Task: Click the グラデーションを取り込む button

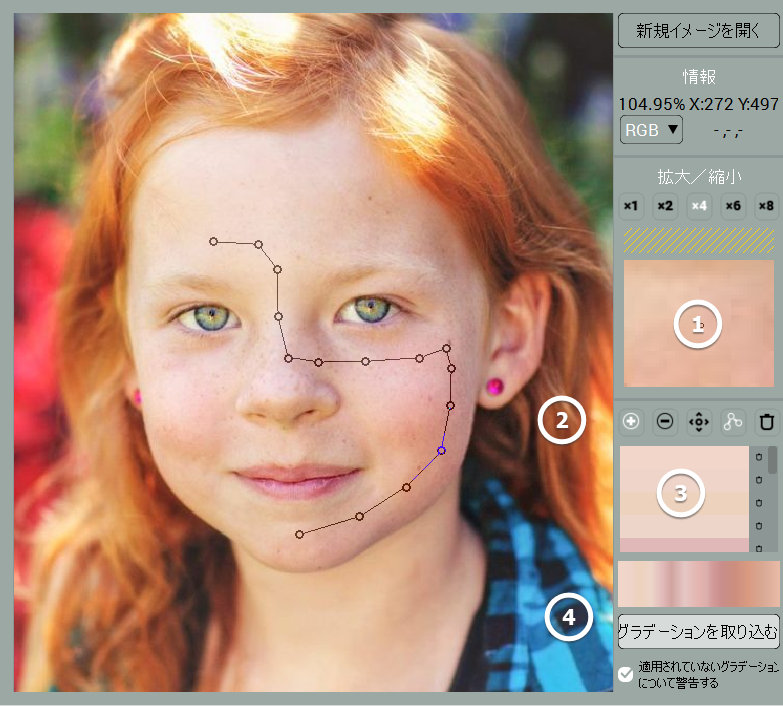Action: (x=699, y=632)
